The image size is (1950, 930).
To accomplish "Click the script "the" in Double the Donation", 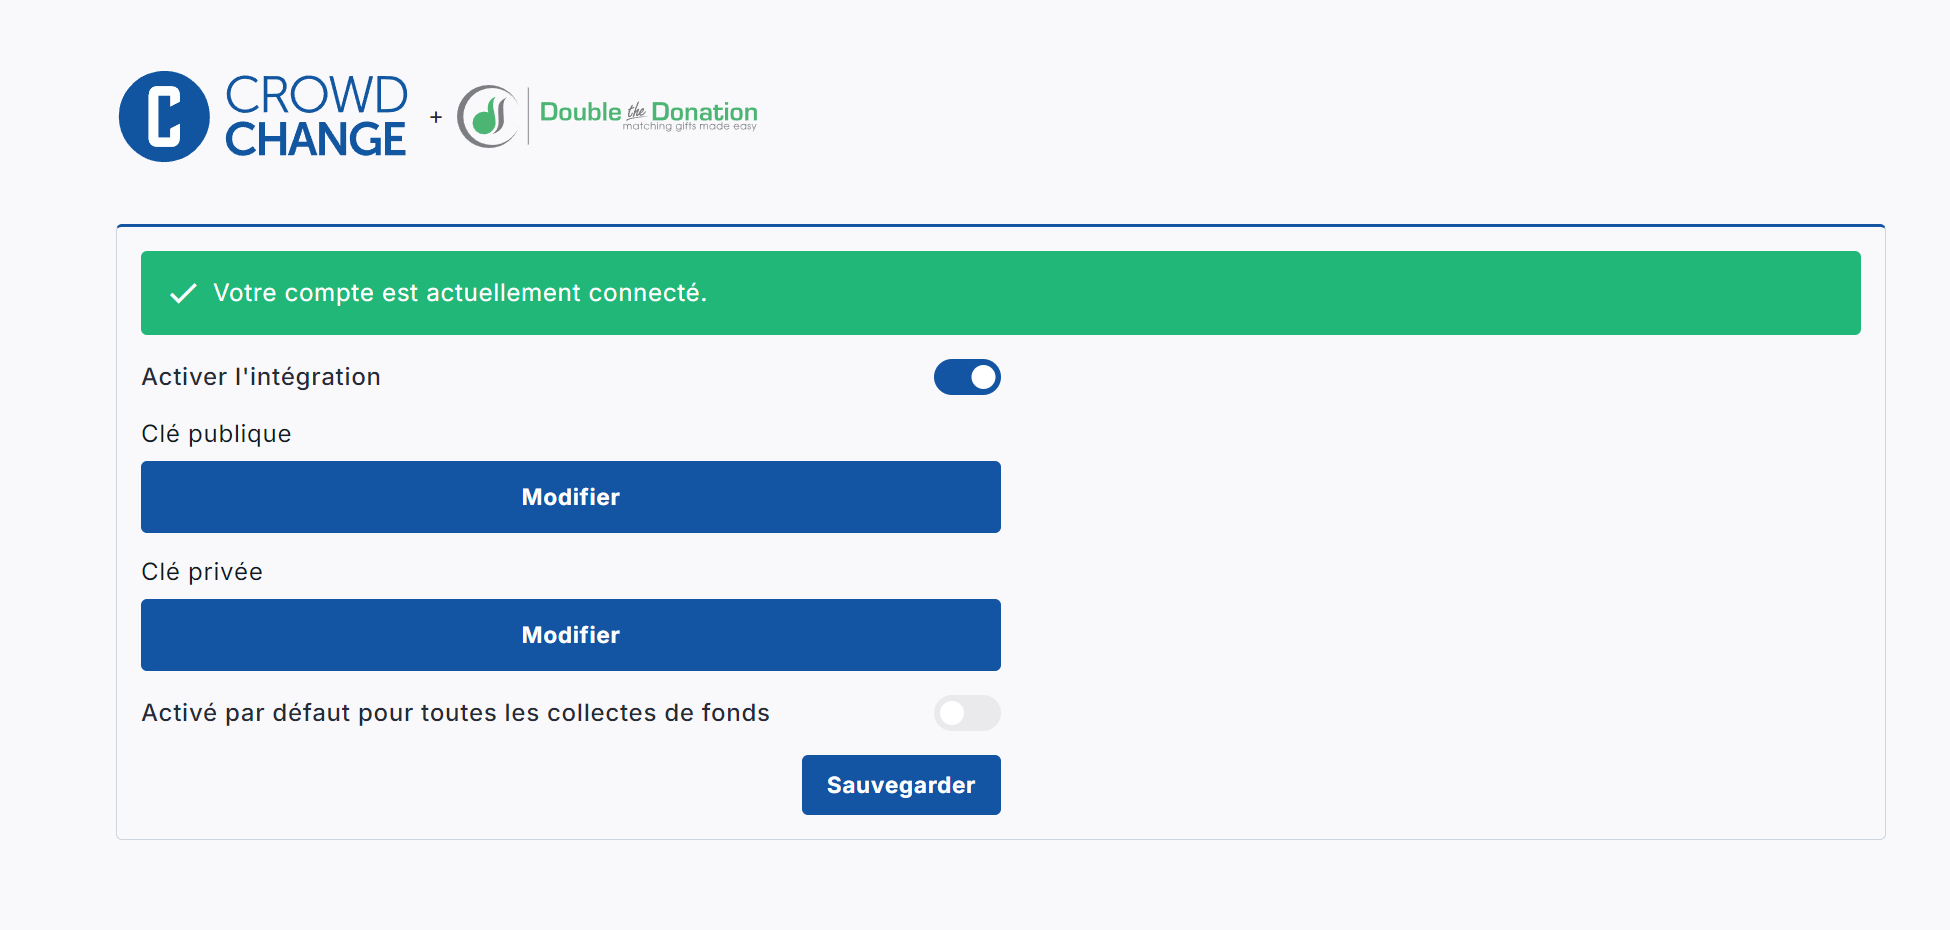I will click(636, 111).
